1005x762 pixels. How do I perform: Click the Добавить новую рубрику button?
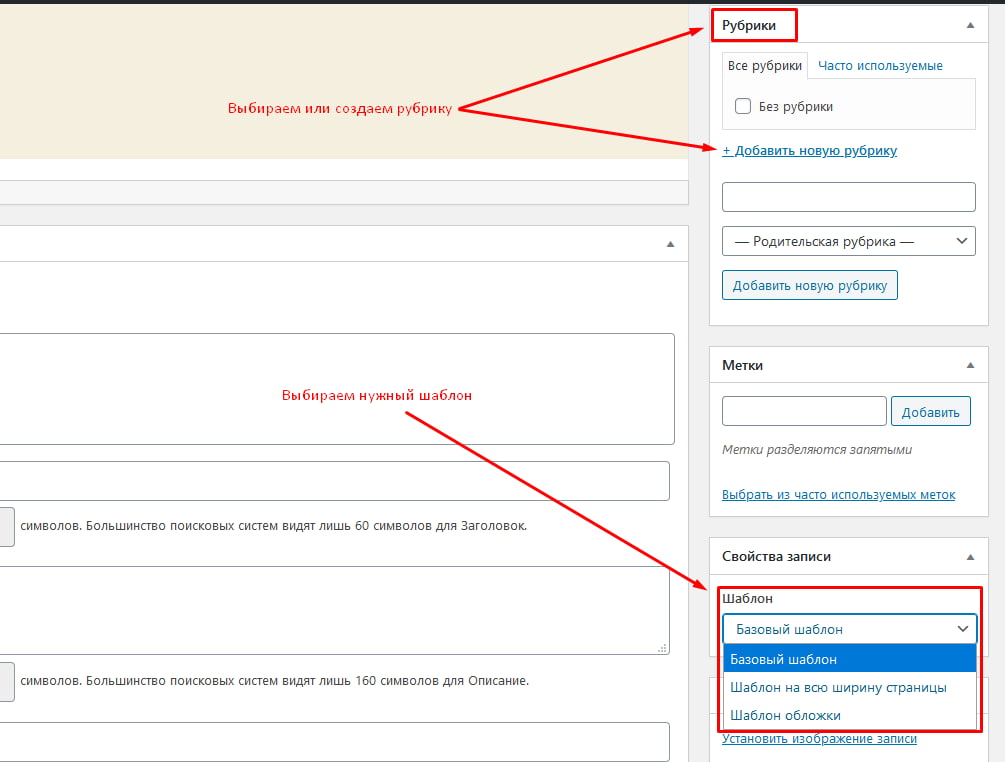810,285
